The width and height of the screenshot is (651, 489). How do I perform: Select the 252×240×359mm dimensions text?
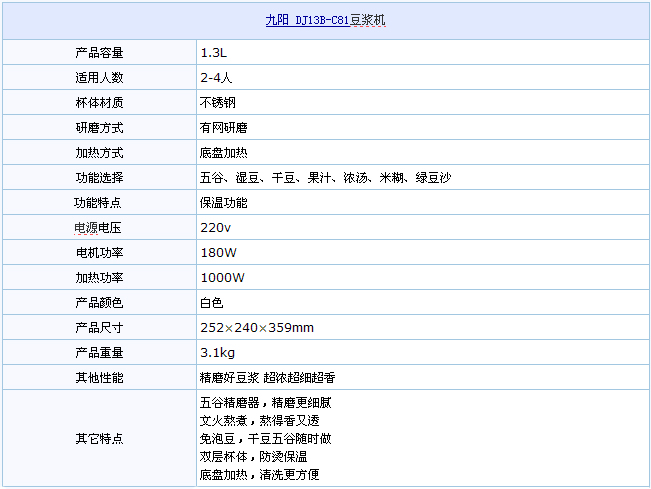pos(257,328)
